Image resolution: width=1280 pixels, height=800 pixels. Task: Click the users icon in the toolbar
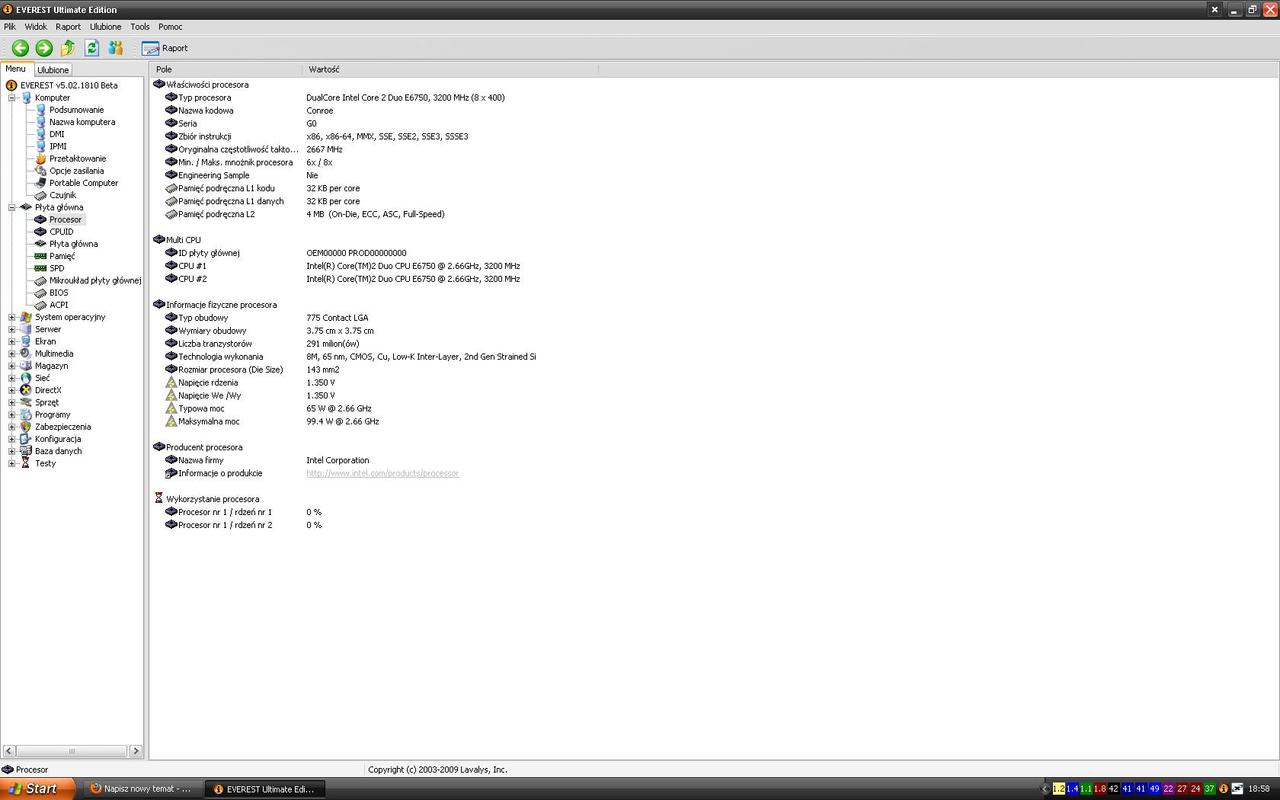pyautogui.click(x=116, y=48)
